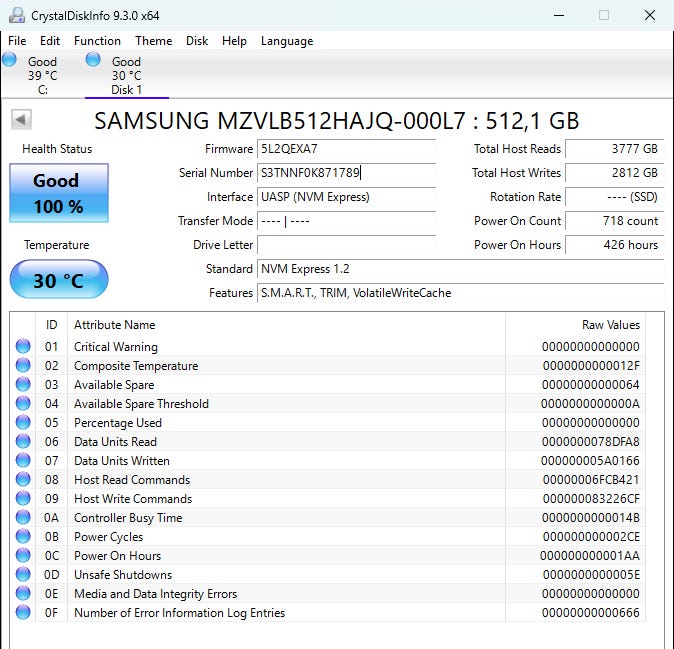Open the Language menu

287,41
